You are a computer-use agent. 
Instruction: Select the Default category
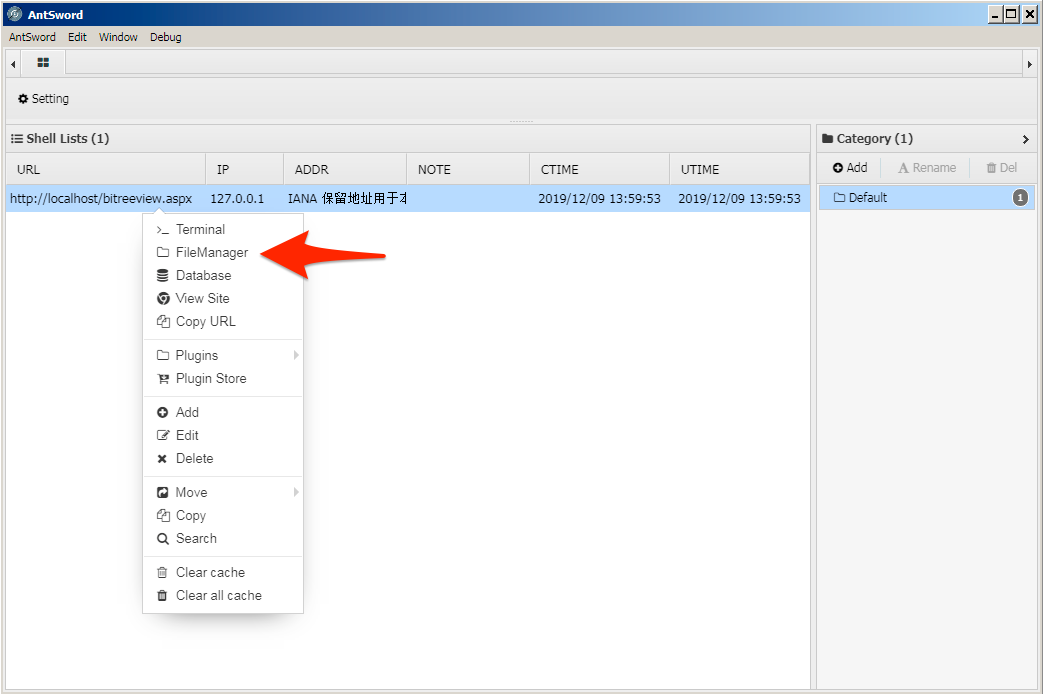(927, 198)
